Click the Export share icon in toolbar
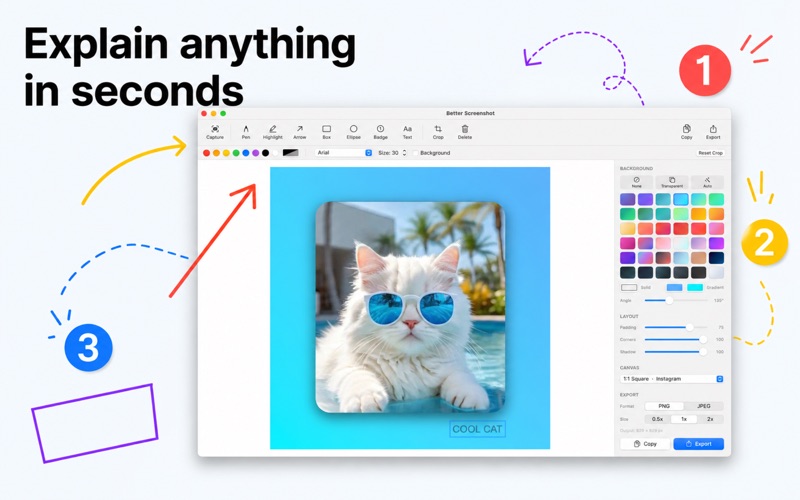The image size is (800, 500). 713,132
